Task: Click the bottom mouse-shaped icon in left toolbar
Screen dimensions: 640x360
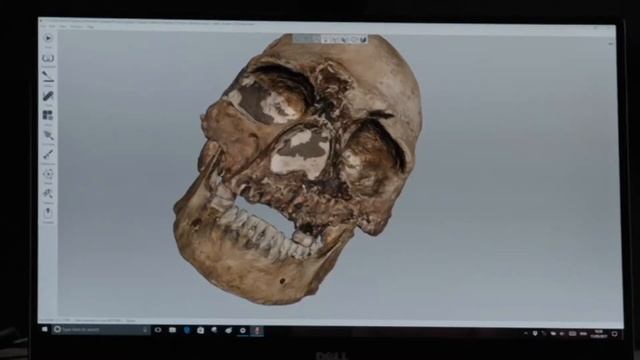Action: (48, 212)
